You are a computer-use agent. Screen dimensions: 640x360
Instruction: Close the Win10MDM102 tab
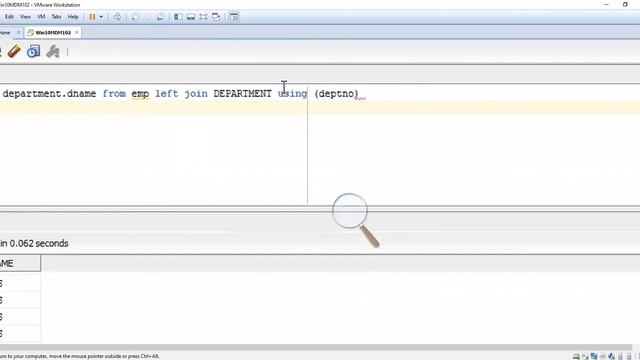[x=77, y=32]
